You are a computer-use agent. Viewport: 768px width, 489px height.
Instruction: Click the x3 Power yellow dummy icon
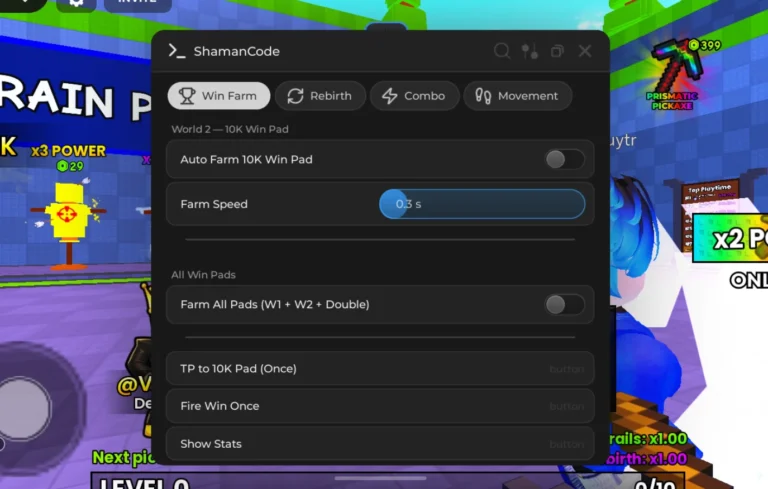point(69,223)
